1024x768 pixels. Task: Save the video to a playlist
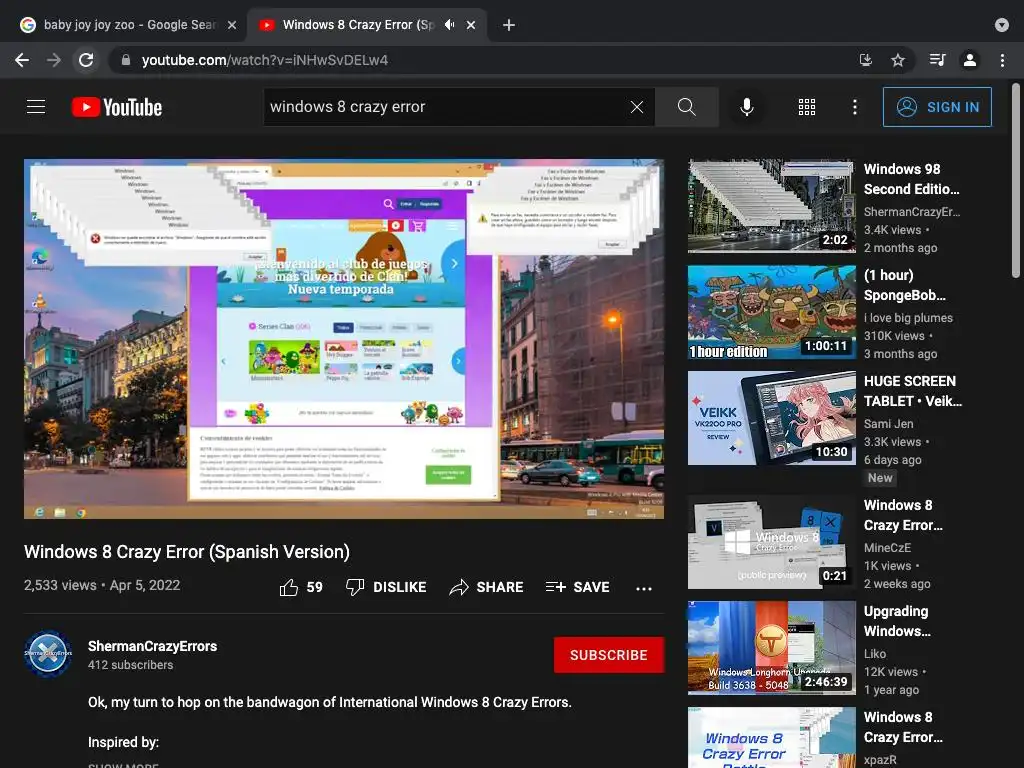click(577, 587)
